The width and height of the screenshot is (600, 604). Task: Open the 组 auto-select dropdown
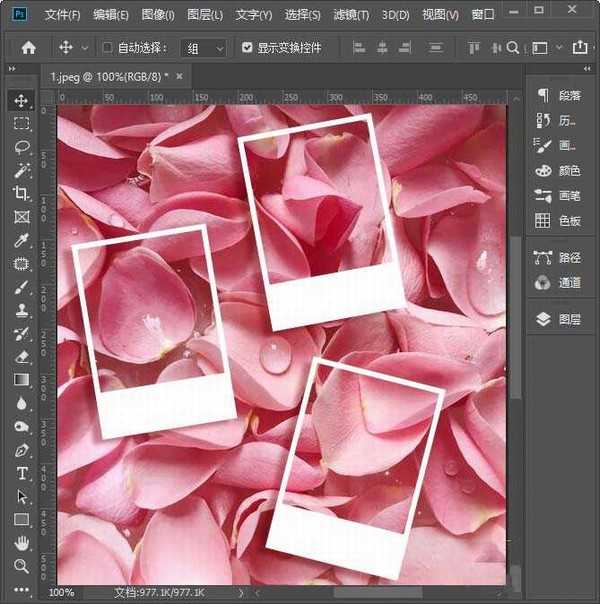coord(204,47)
